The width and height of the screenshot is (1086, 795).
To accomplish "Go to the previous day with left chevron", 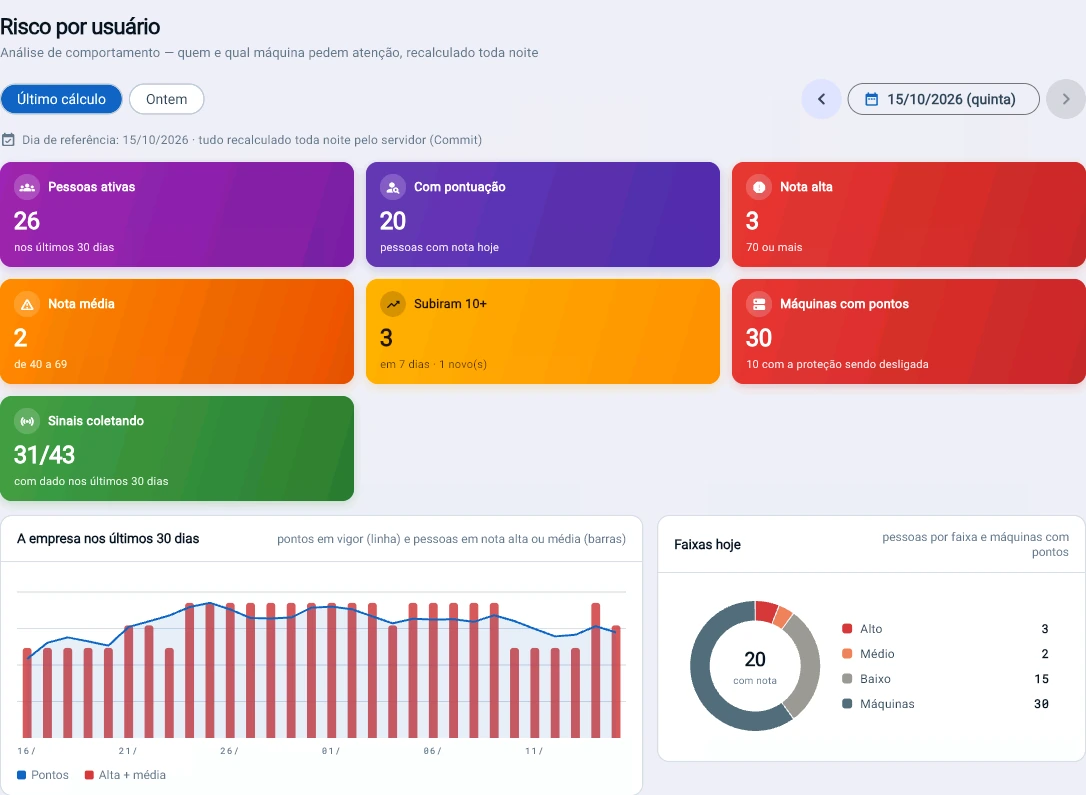I will click(x=821, y=99).
